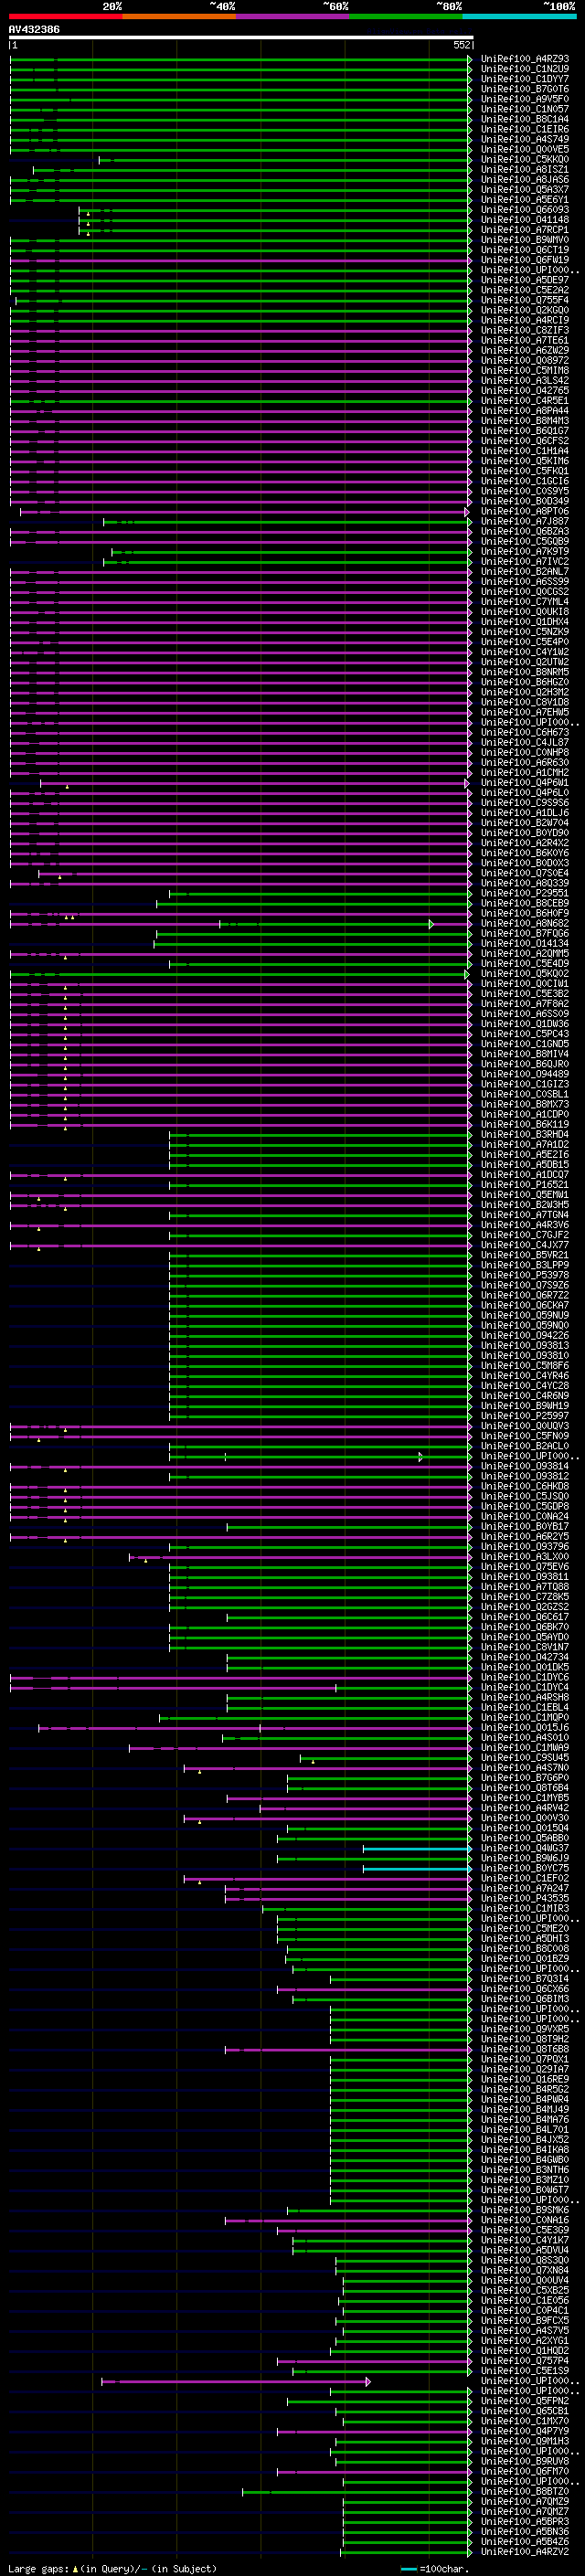Image resolution: width=585 pixels, height=2576 pixels.
Task: Click the hit label UniRef100_A4RZ93
Action: coord(524,59)
